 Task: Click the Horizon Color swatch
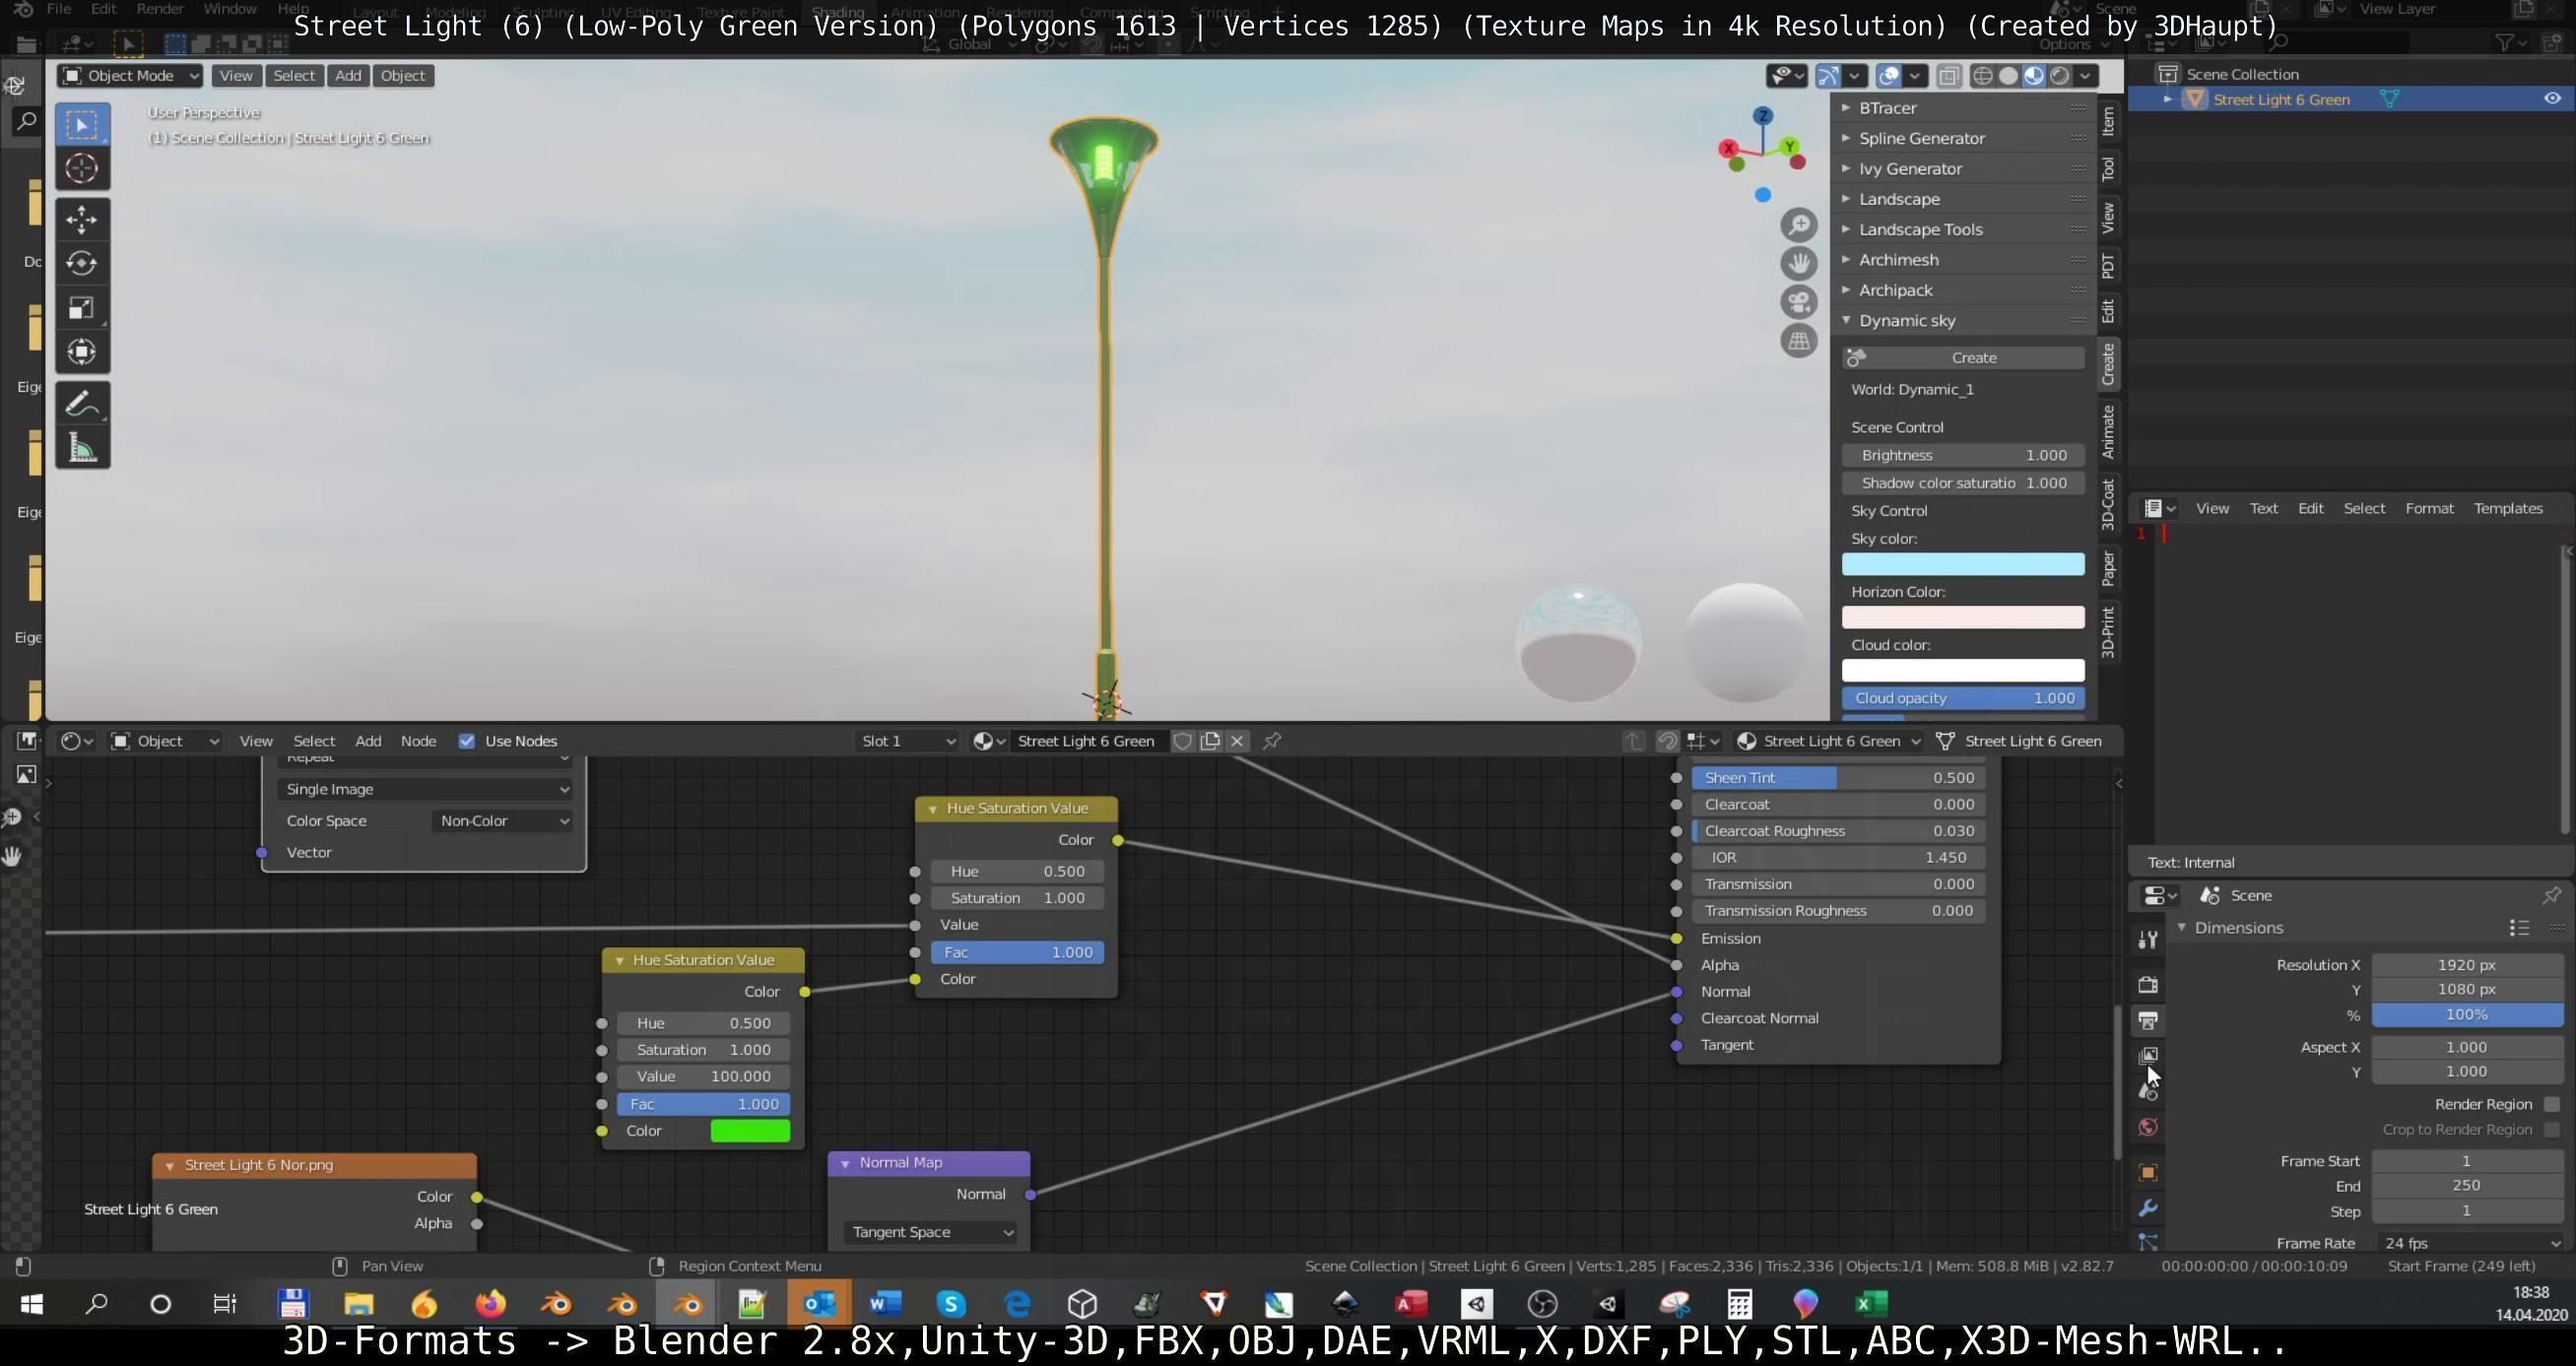(x=1963, y=617)
